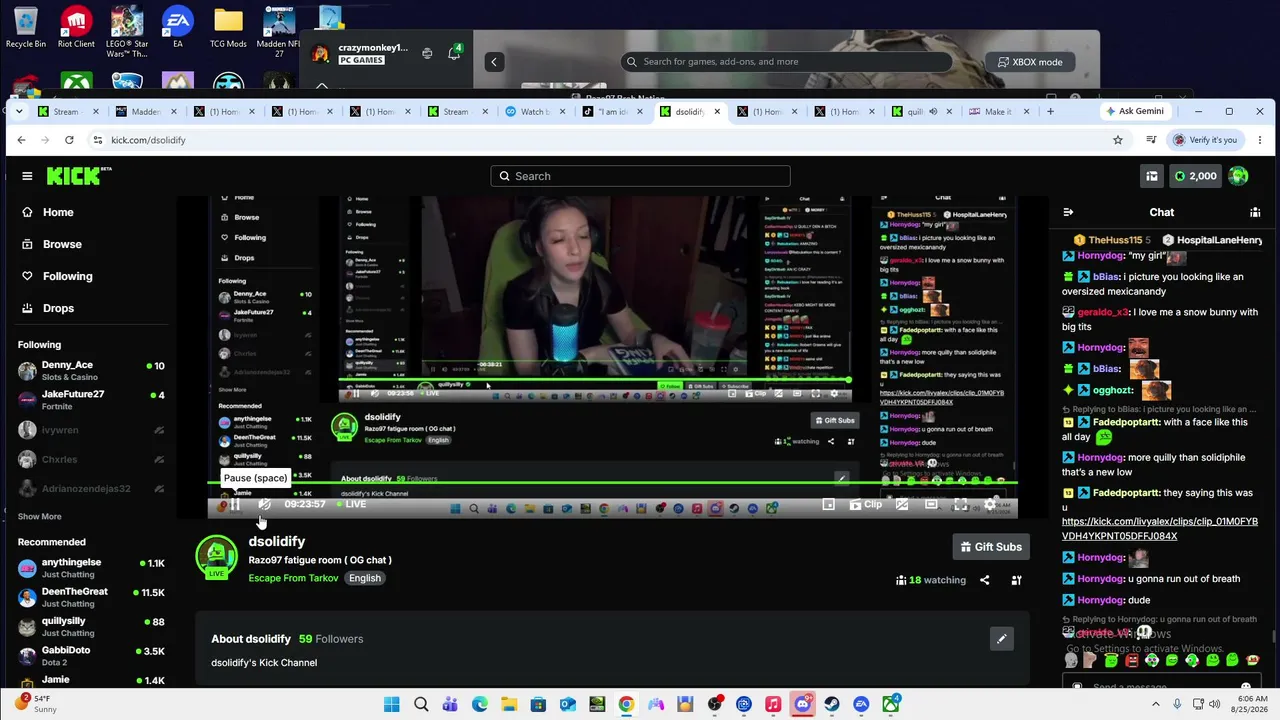Open the Riot Client desktop shortcut

pyautogui.click(x=76, y=28)
